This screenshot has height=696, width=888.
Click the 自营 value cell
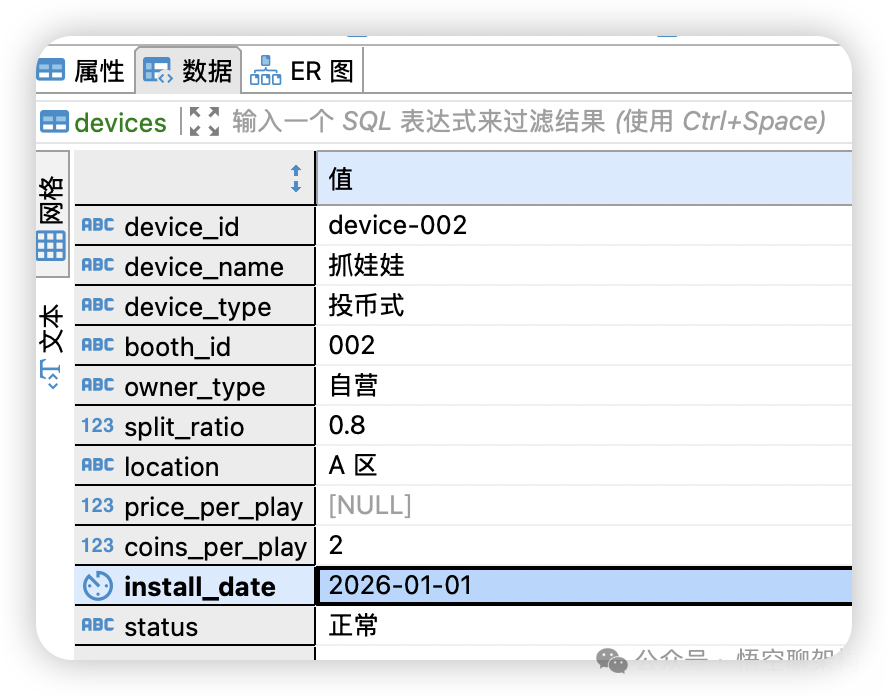(584, 386)
